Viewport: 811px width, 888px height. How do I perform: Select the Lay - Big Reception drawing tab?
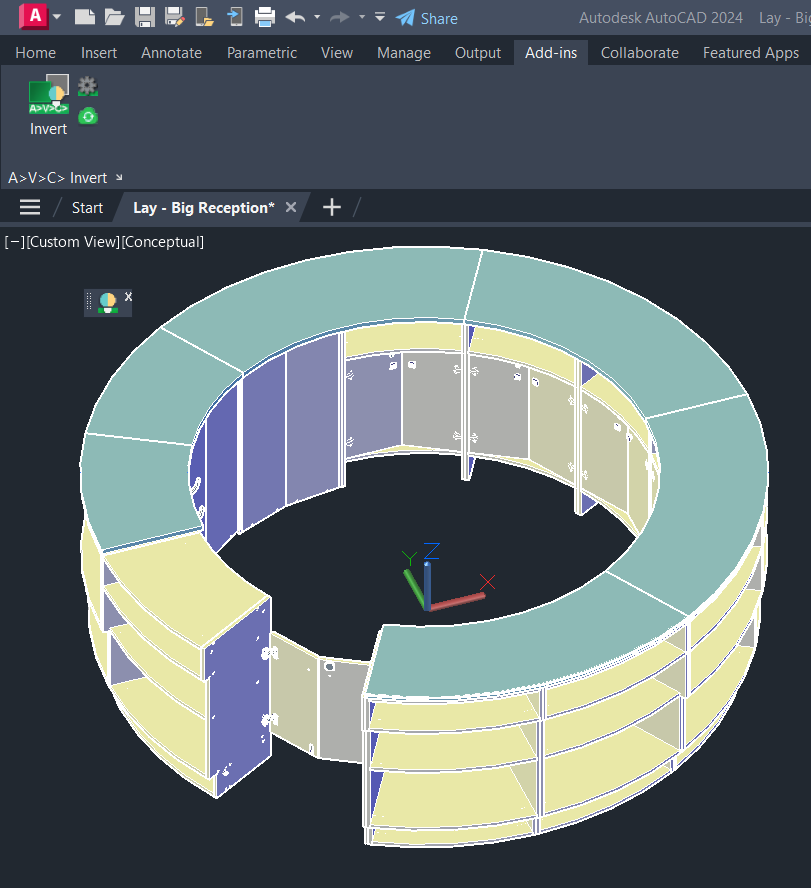[204, 208]
